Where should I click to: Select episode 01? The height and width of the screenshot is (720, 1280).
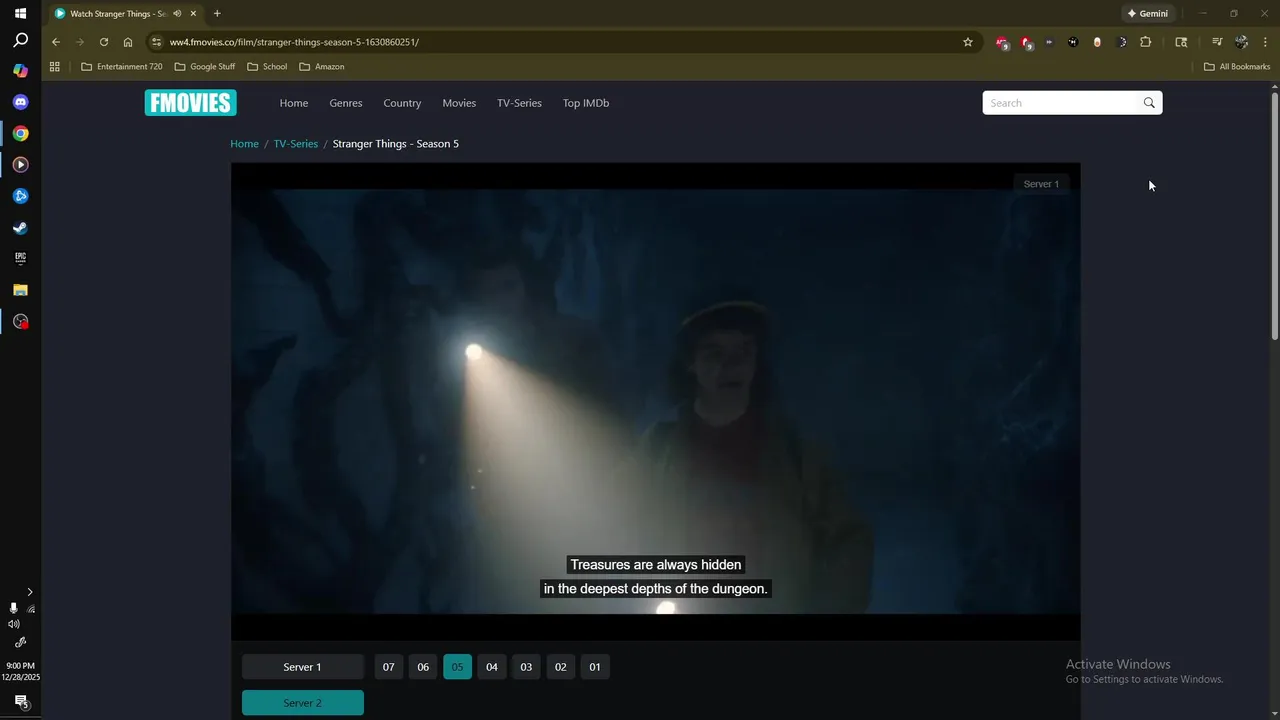pos(595,667)
